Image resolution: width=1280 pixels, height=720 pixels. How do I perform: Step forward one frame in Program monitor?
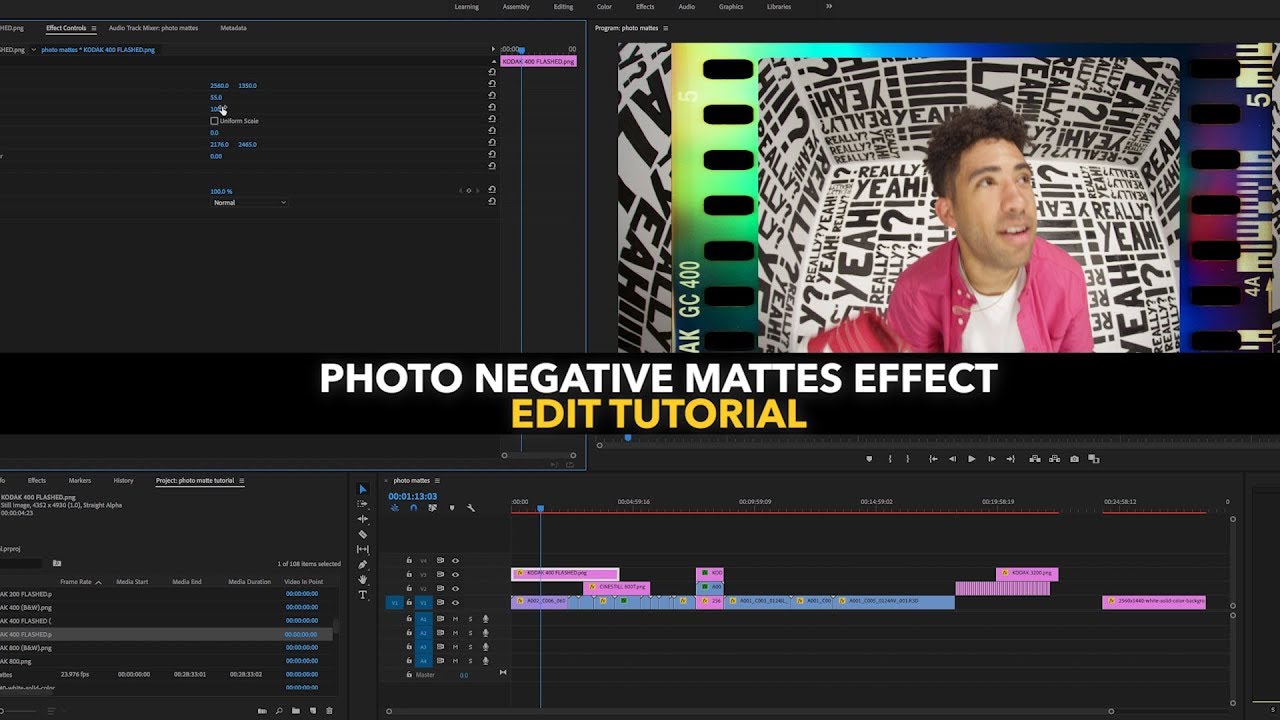pos(991,459)
